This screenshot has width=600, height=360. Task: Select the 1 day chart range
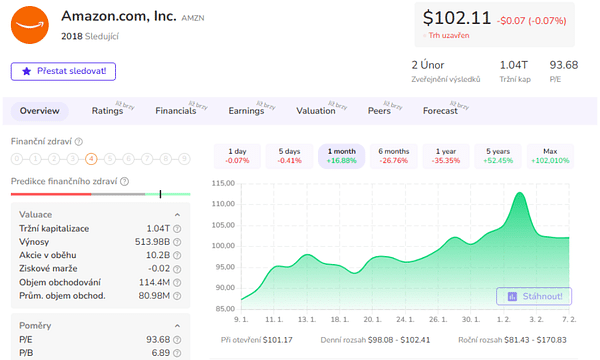pos(237,156)
